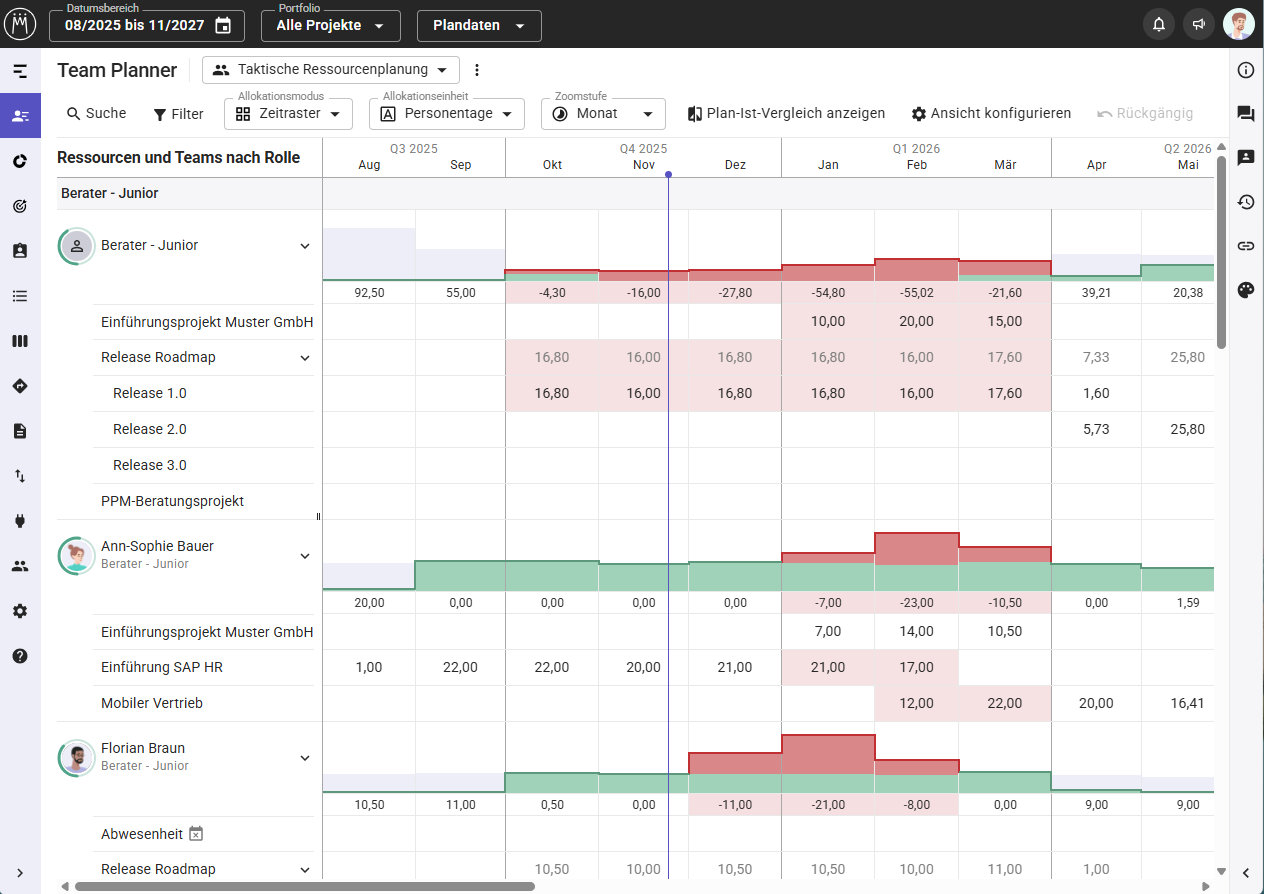1264x894 pixels.
Task: Collapse the Release Roadmap under Berater - Junior
Action: pyautogui.click(x=305, y=358)
